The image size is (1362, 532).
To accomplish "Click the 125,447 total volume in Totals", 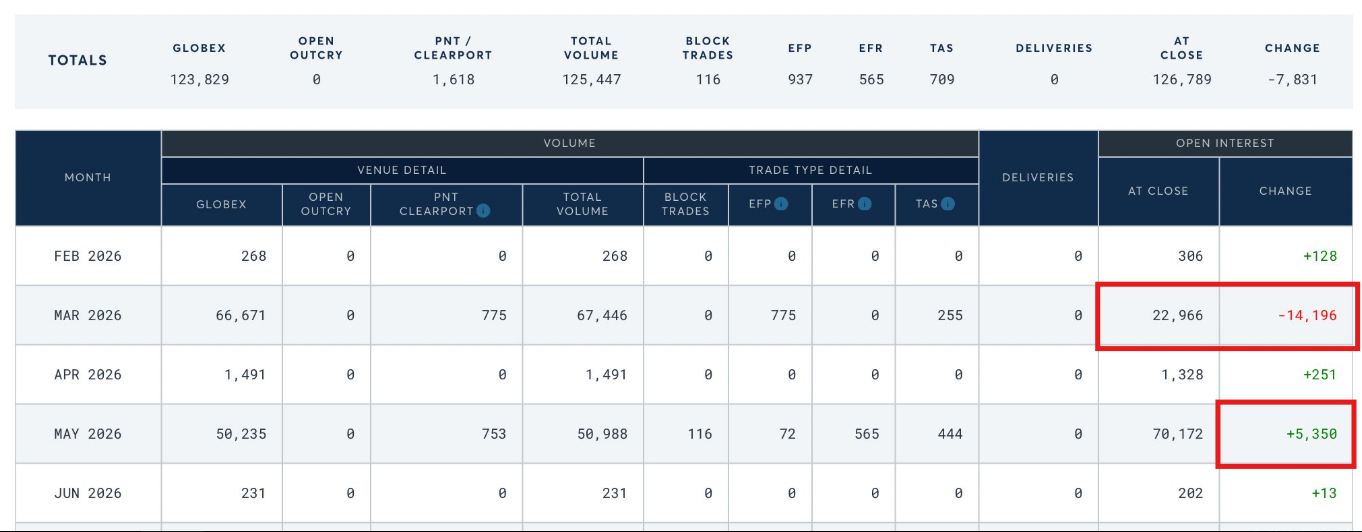I will point(590,79).
